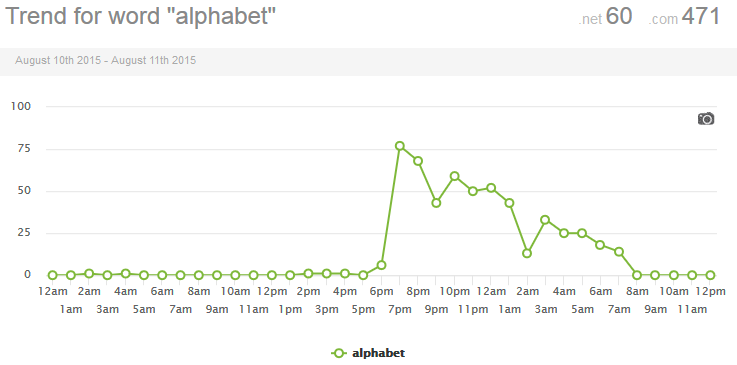This screenshot has width=737, height=365.
Task: Click the data point at 9pm dip
Action: [436, 203]
